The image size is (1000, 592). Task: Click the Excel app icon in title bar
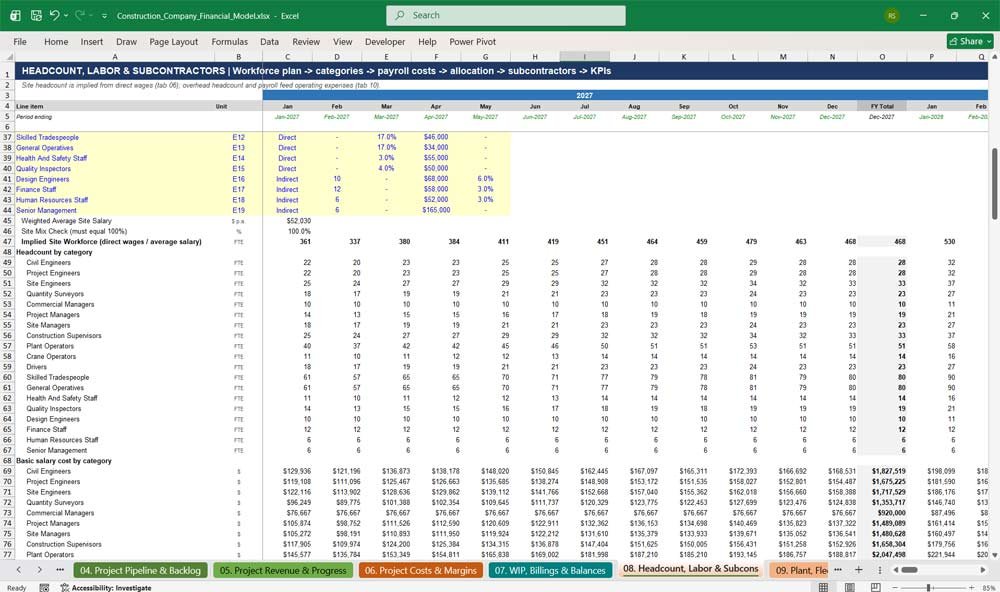(x=15, y=15)
